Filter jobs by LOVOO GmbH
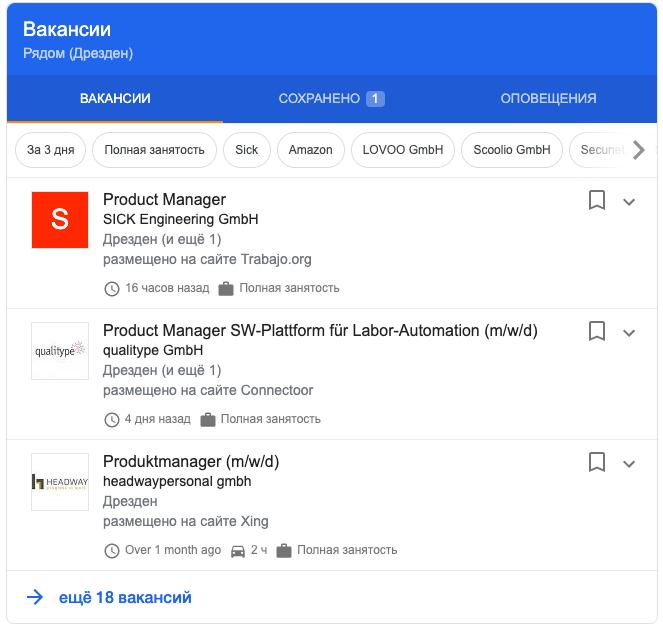Viewport: 663px width, 627px height. [403, 150]
